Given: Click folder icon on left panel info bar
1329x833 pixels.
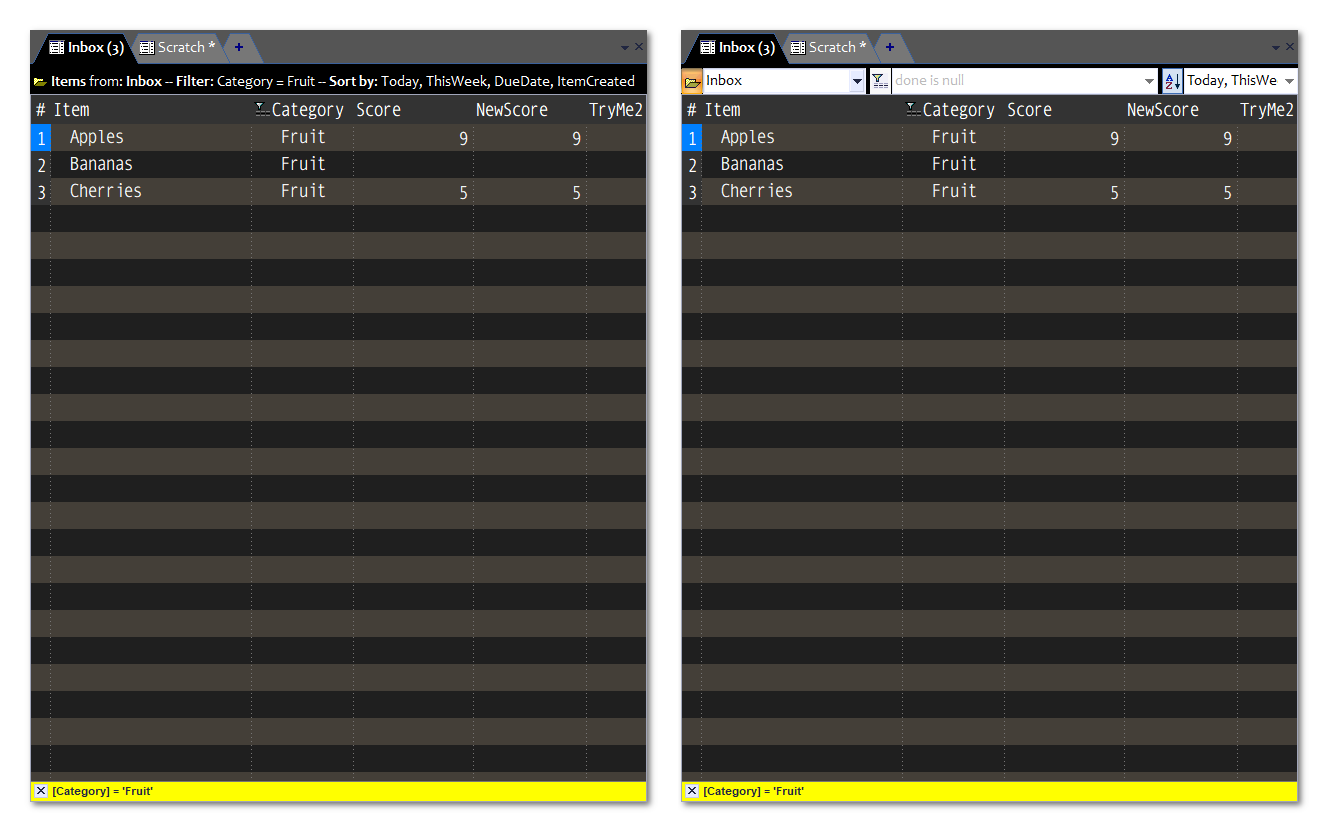Looking at the screenshot, I should [40, 82].
